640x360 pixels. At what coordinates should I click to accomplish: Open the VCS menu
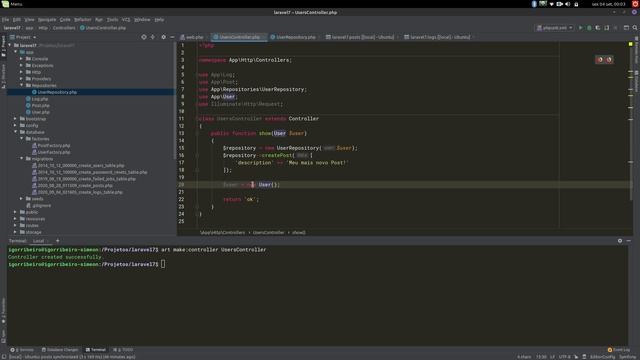point(126,20)
